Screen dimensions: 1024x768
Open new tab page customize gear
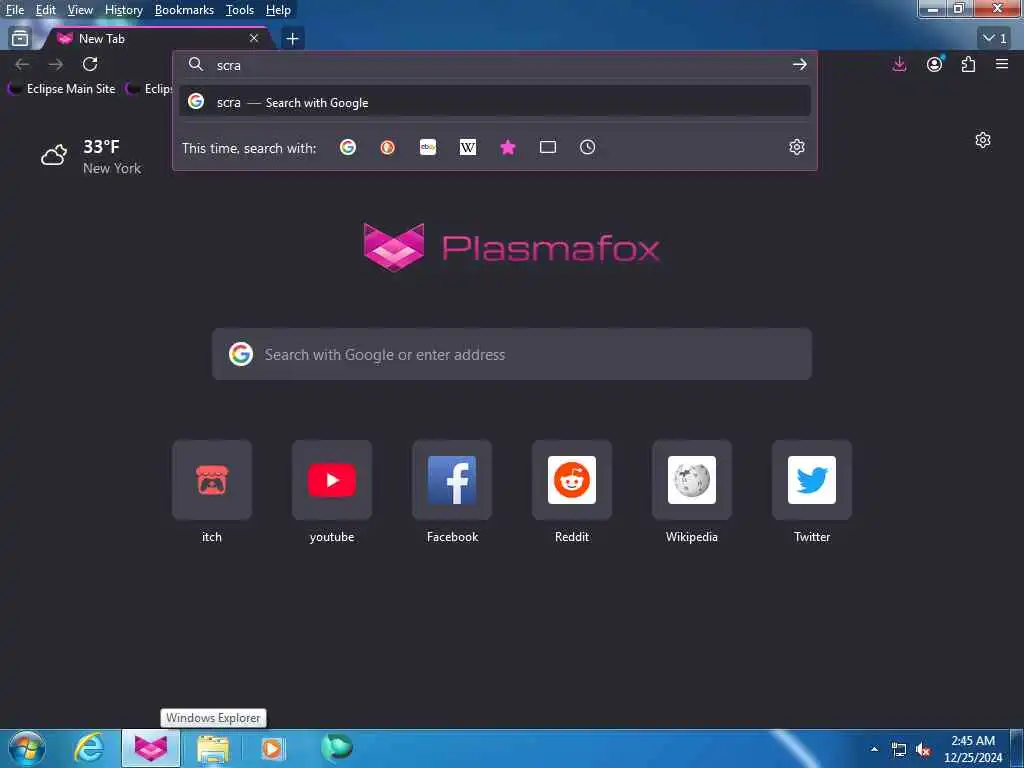983,140
